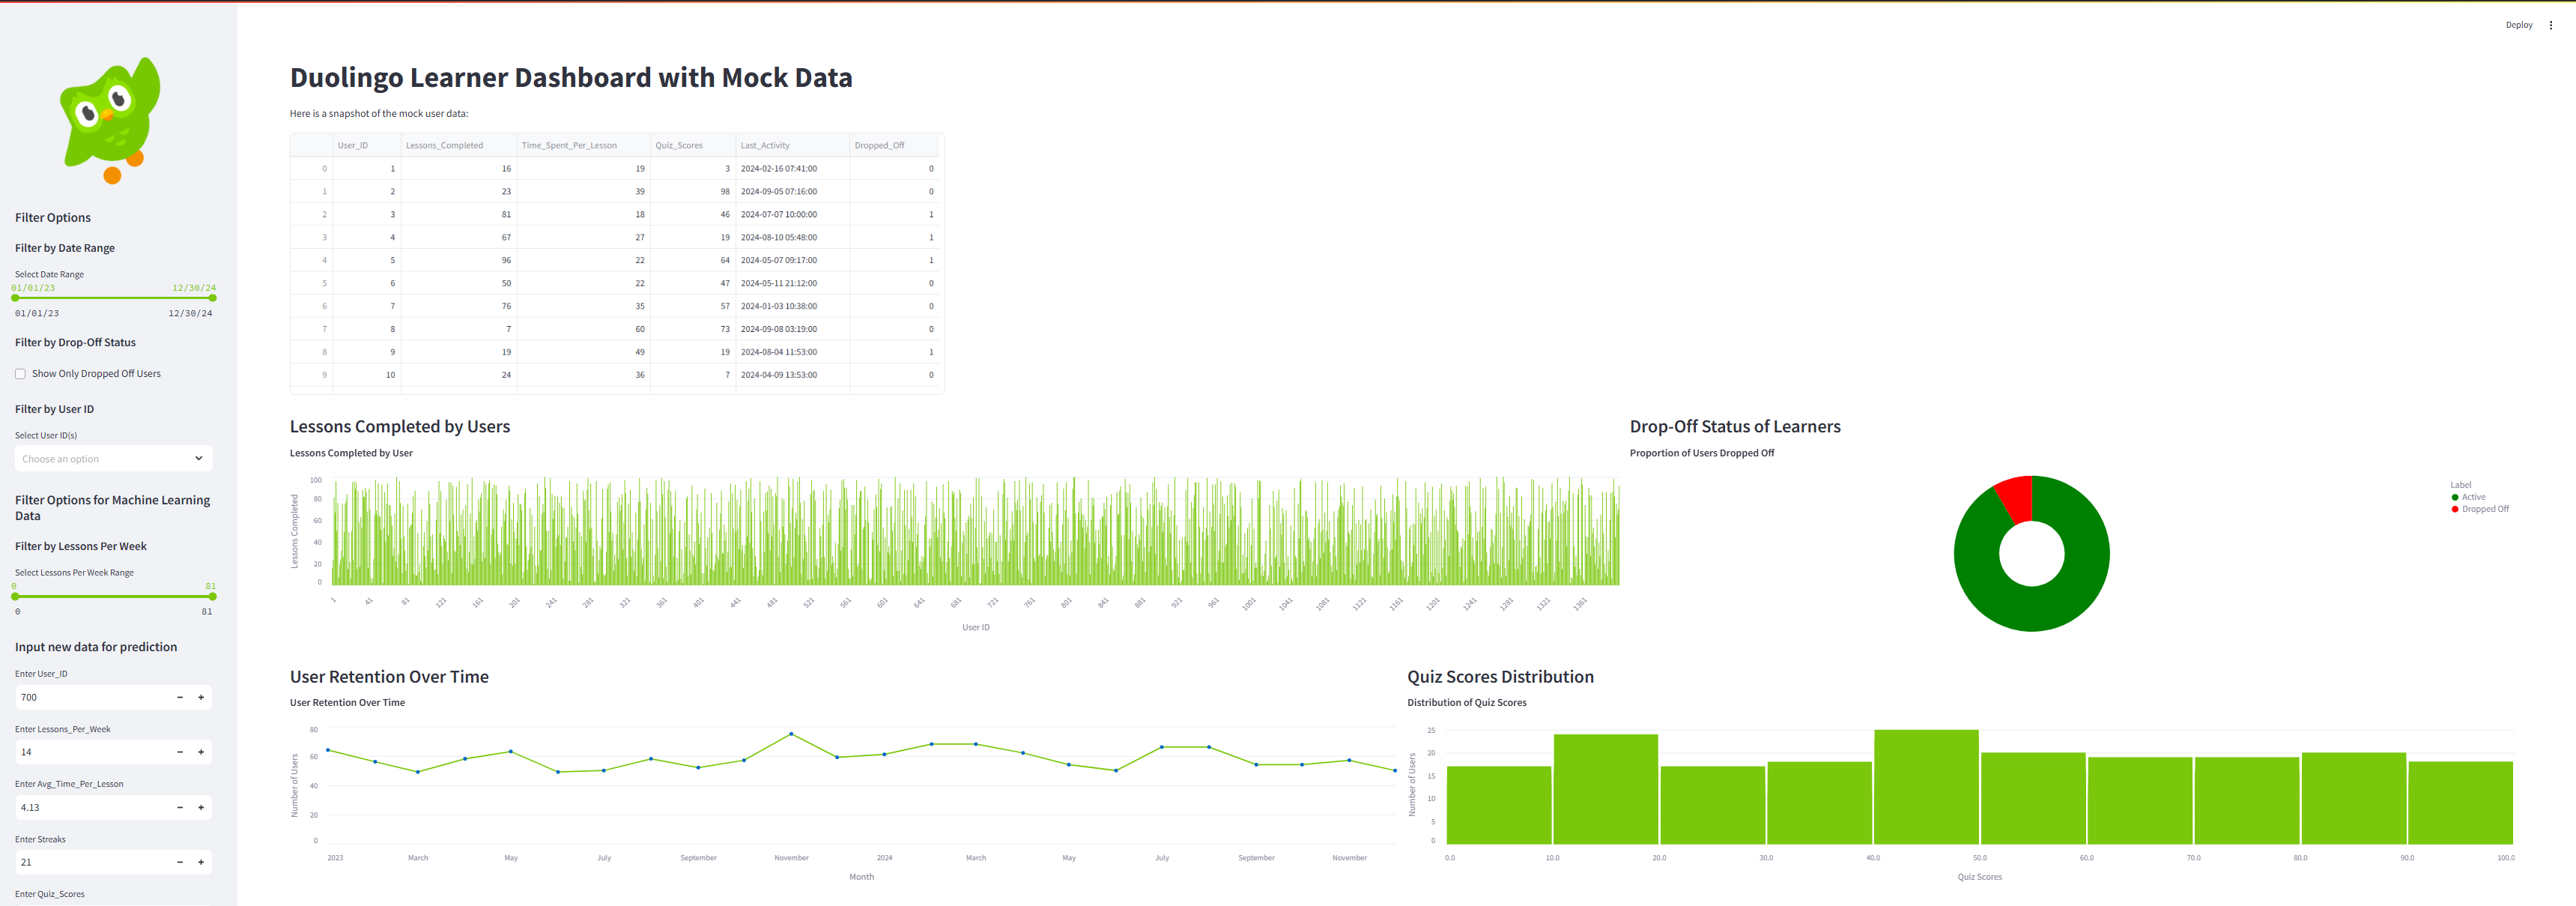
Task: Click the Drop-Off Status of Learners heading
Action: click(1735, 426)
